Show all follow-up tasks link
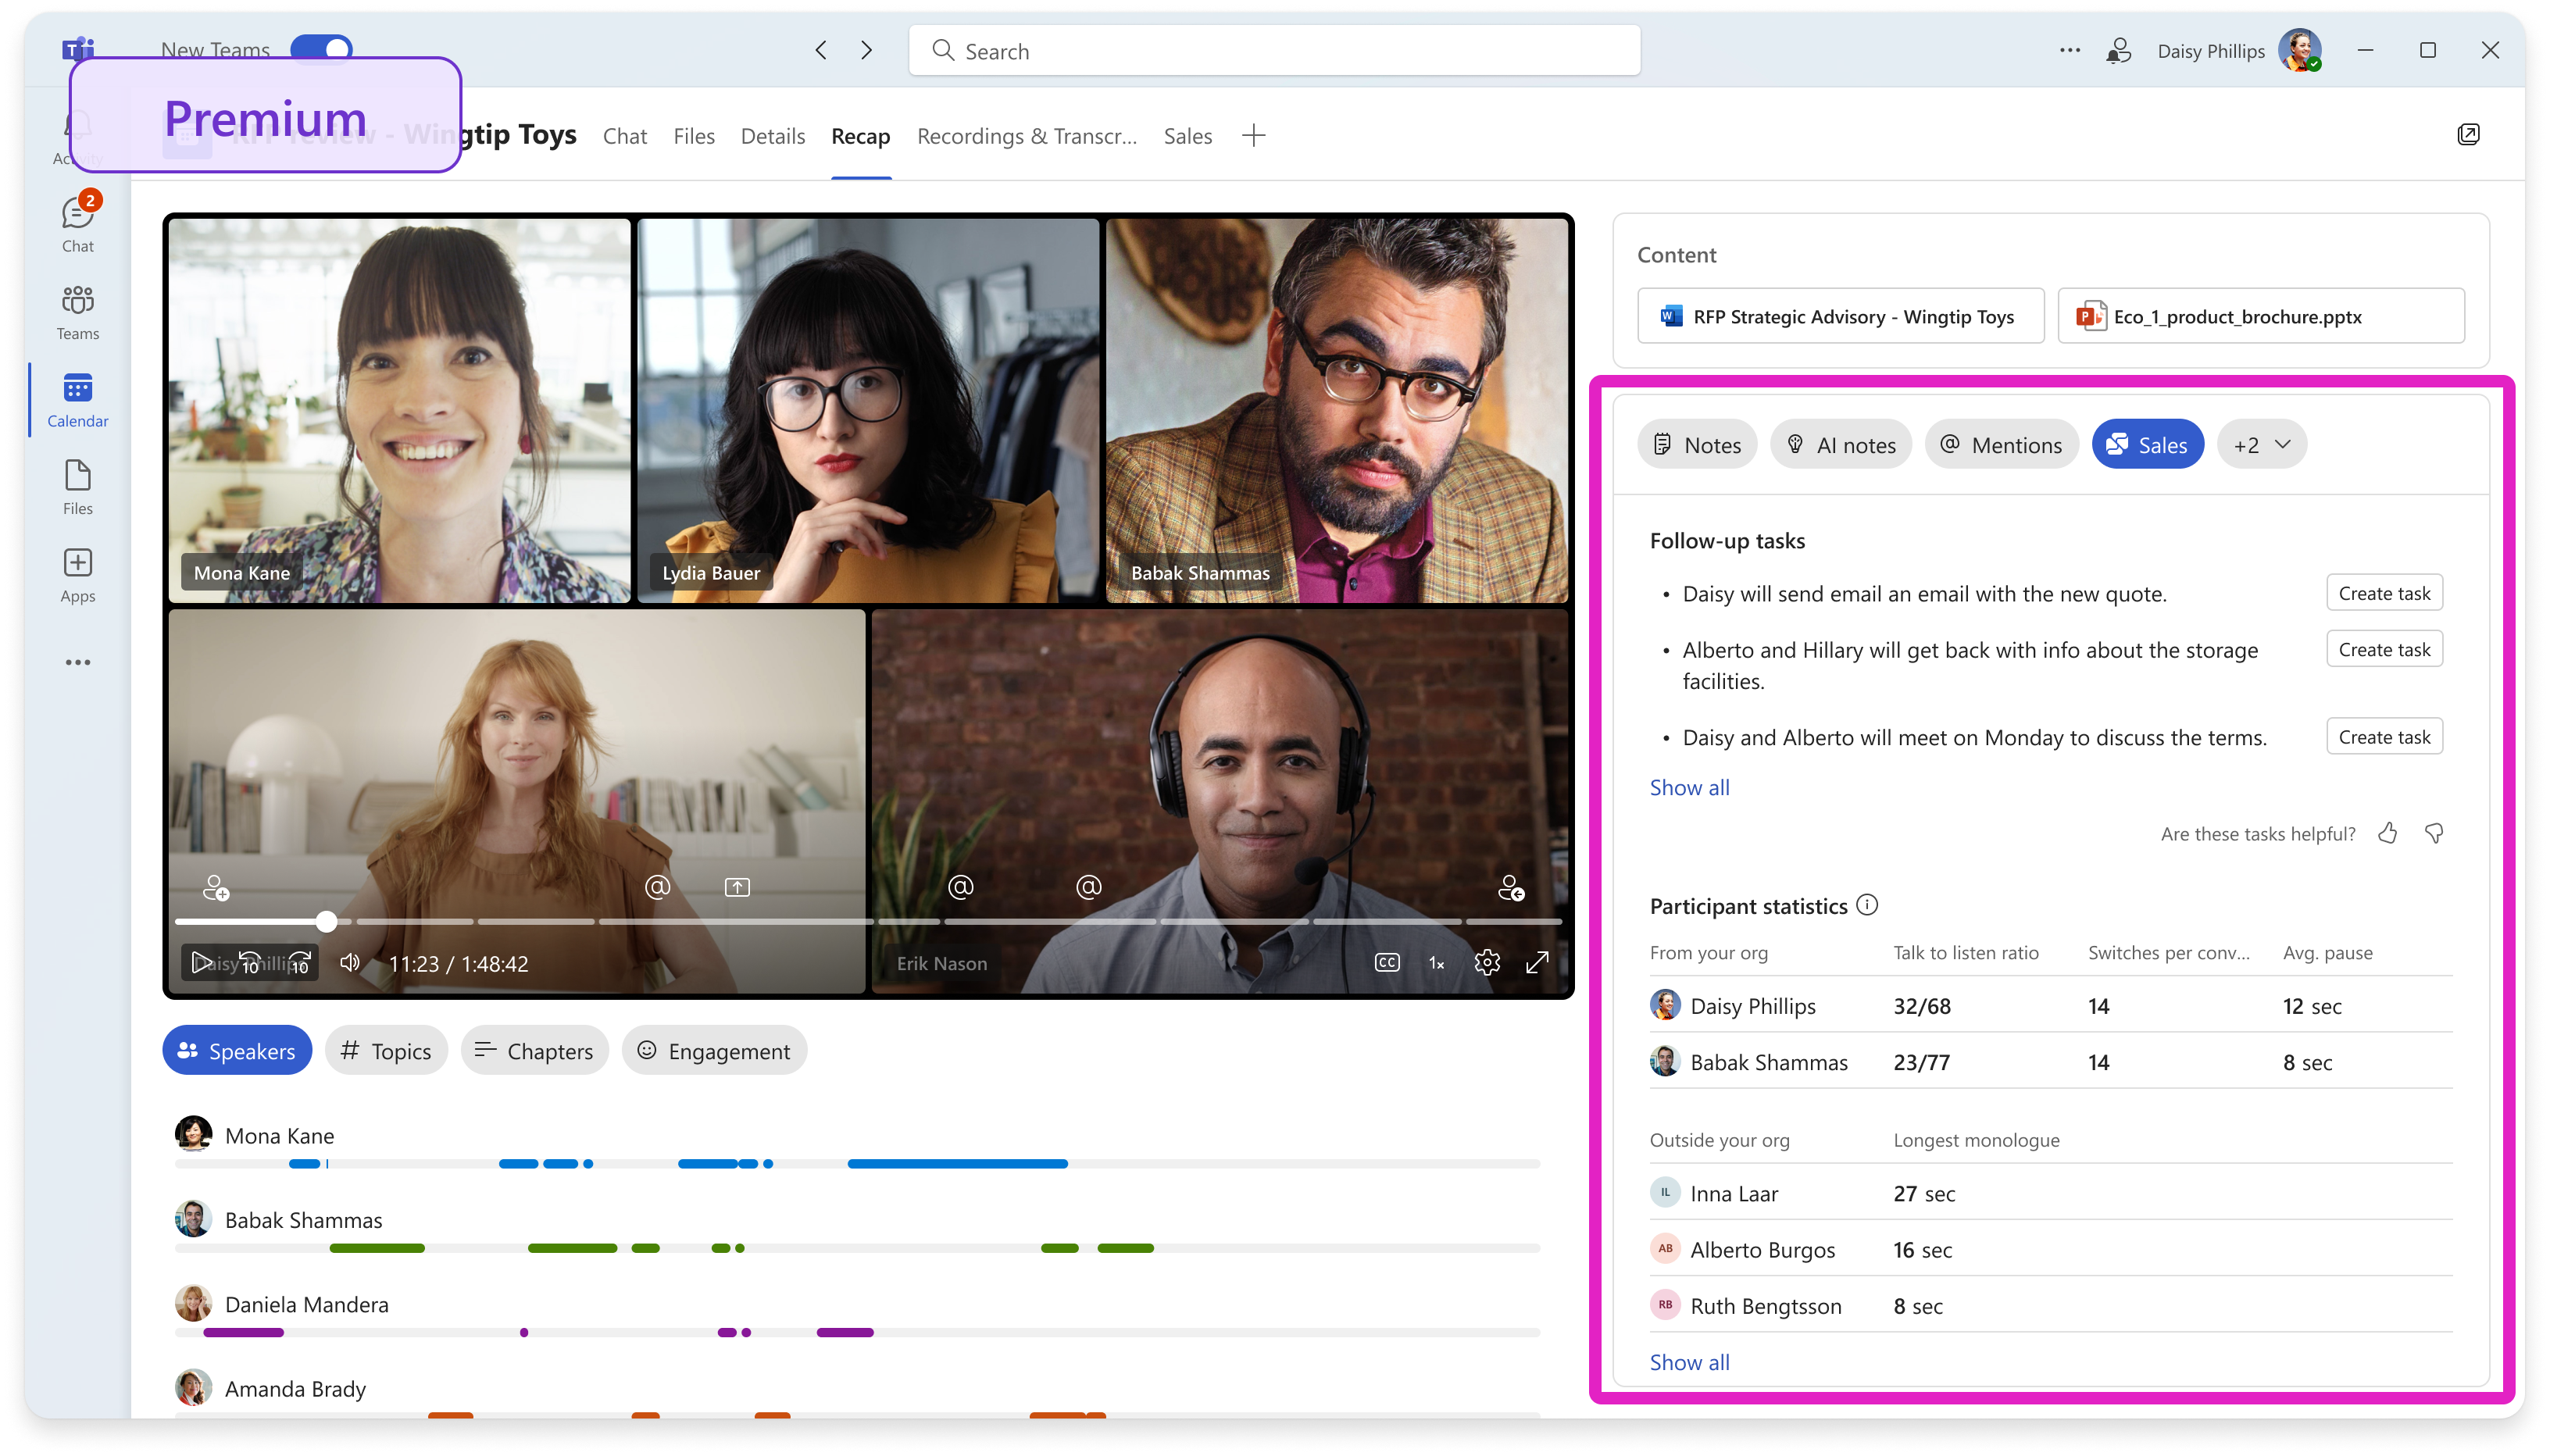2550x1456 pixels. 1687,785
